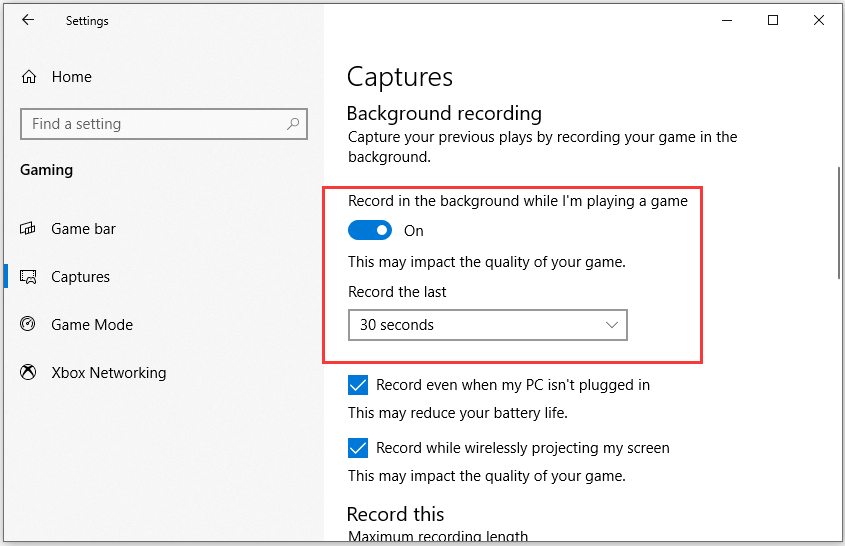Viewport: 845px width, 546px height.
Task: Turn off background recording toggle
Action: tap(370, 230)
